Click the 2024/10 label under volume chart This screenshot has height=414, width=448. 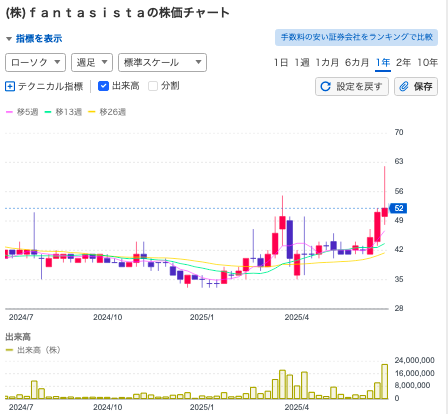pyautogui.click(x=108, y=407)
